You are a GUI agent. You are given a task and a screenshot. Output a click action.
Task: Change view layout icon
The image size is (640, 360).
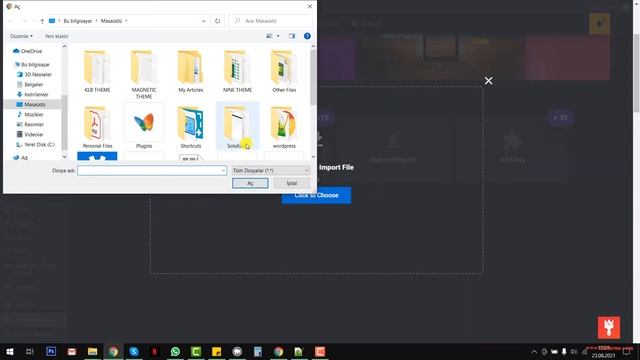[x=269, y=36]
